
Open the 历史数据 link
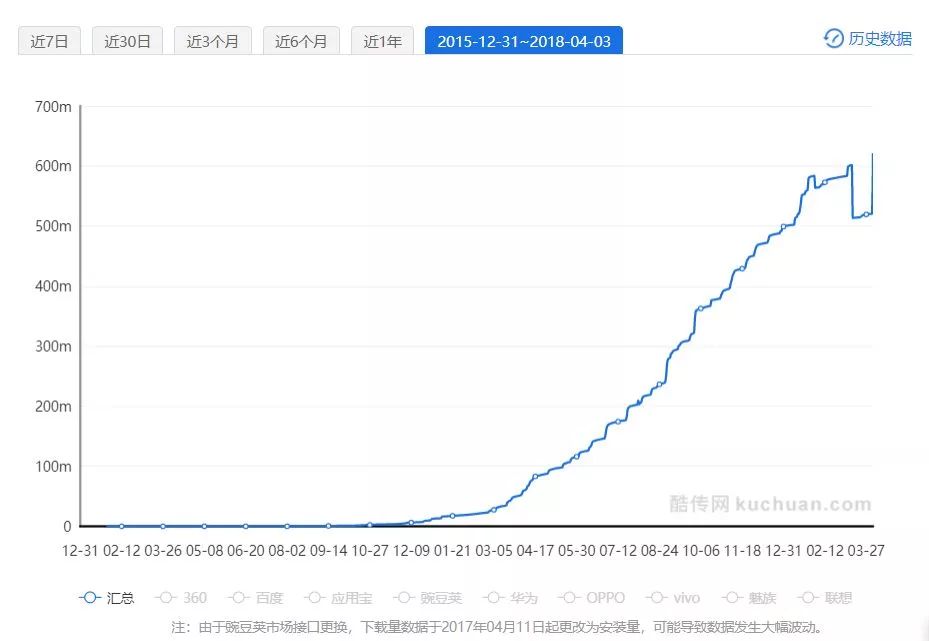pos(880,39)
